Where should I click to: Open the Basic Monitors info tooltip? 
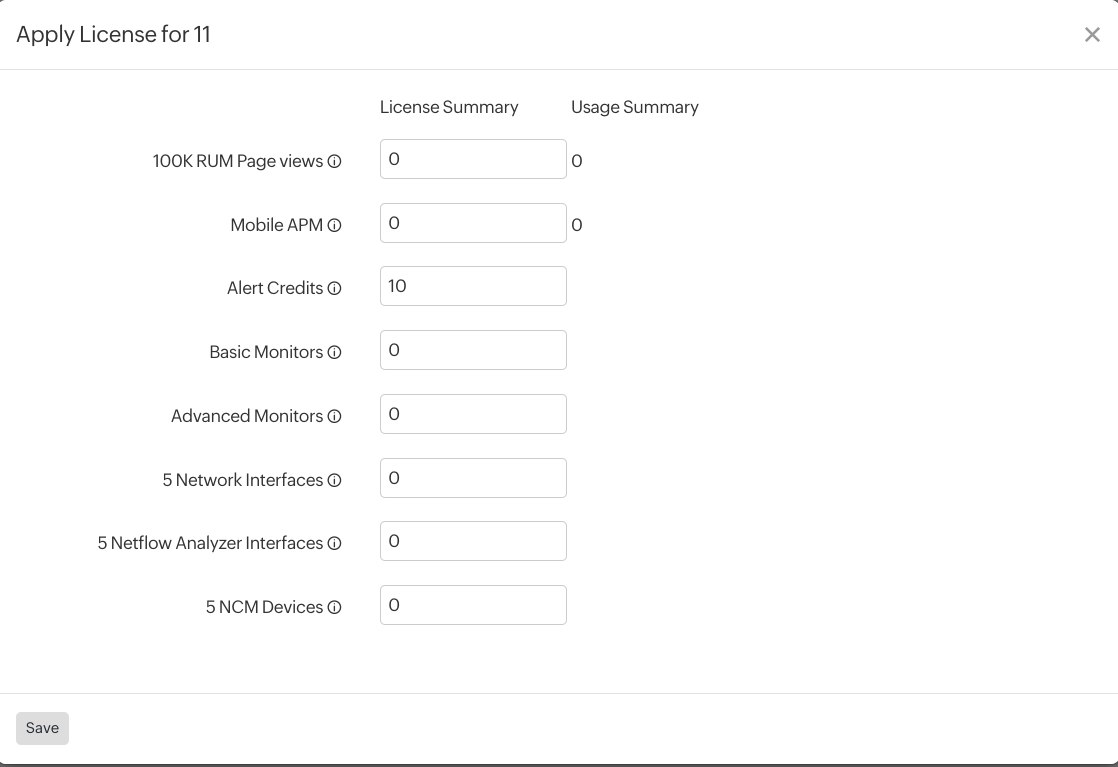point(332,352)
